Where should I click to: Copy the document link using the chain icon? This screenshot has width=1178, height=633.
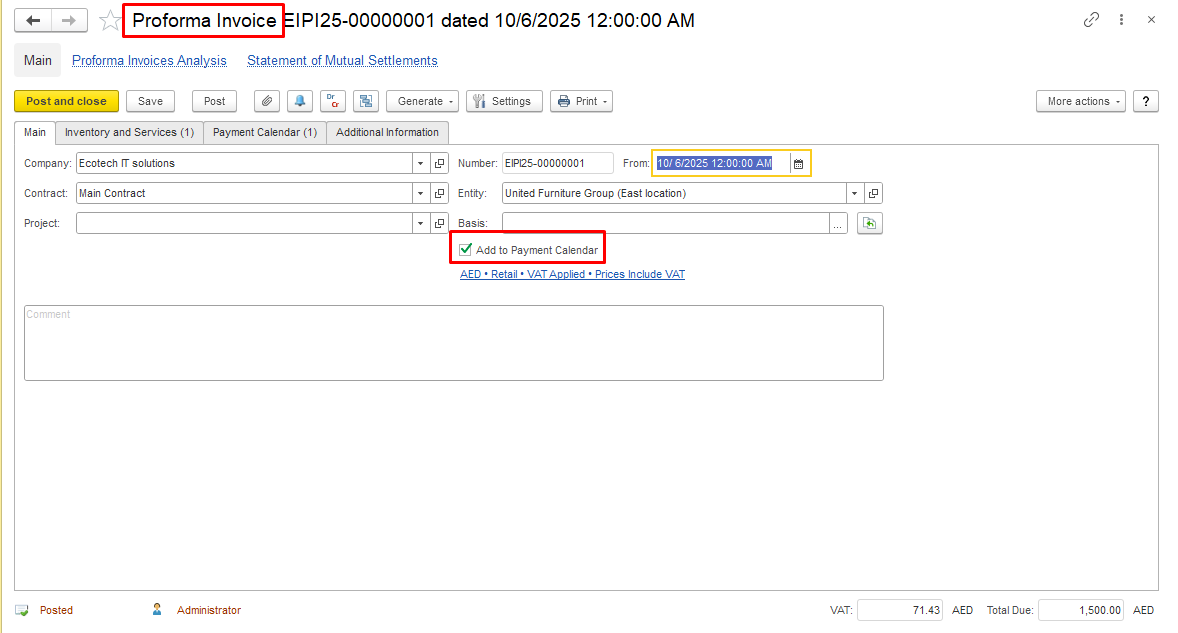tap(1091, 20)
